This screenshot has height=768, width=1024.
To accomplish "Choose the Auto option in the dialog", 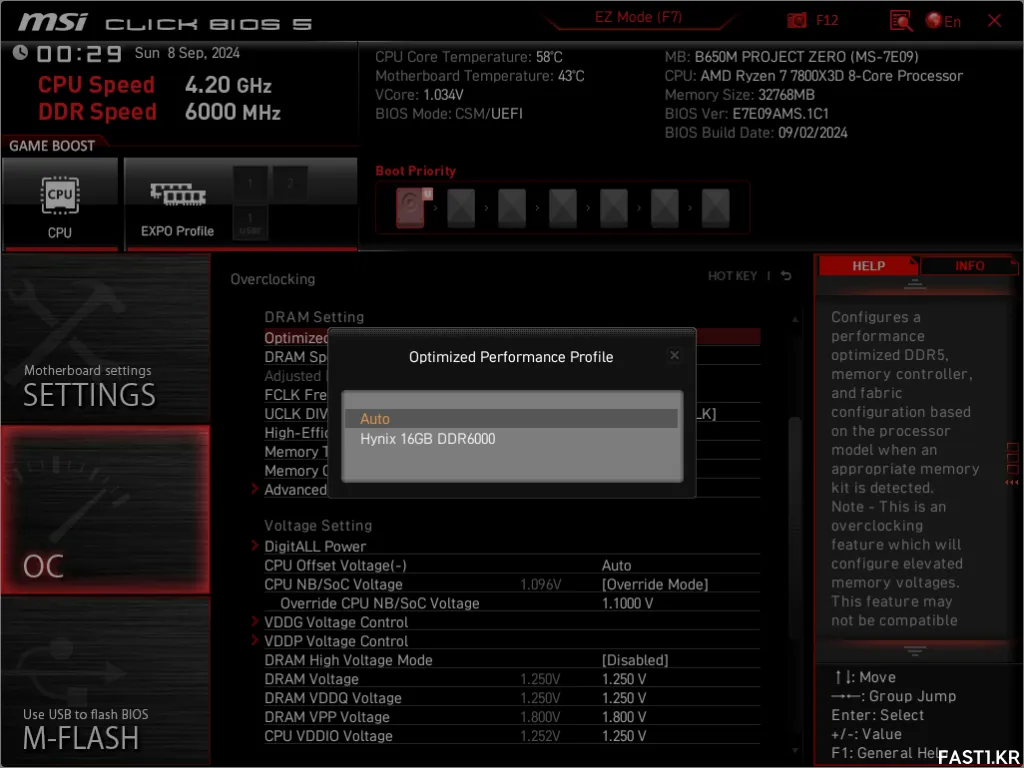I will pos(511,419).
